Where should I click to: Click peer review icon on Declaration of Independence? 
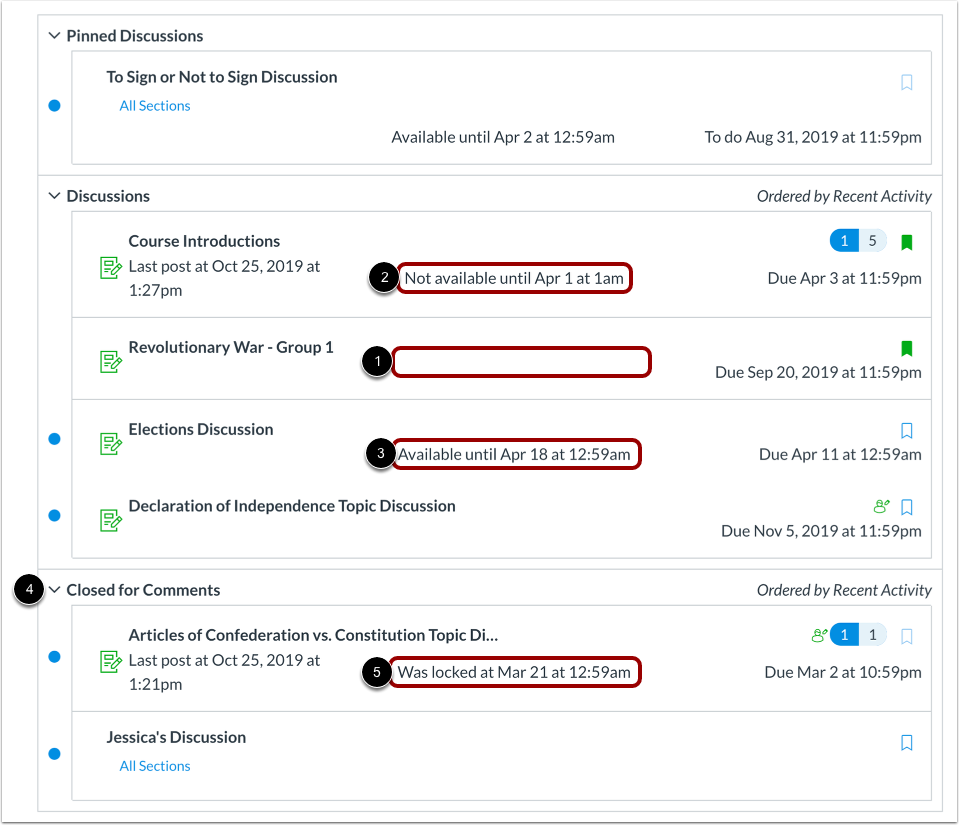pyautogui.click(x=881, y=506)
